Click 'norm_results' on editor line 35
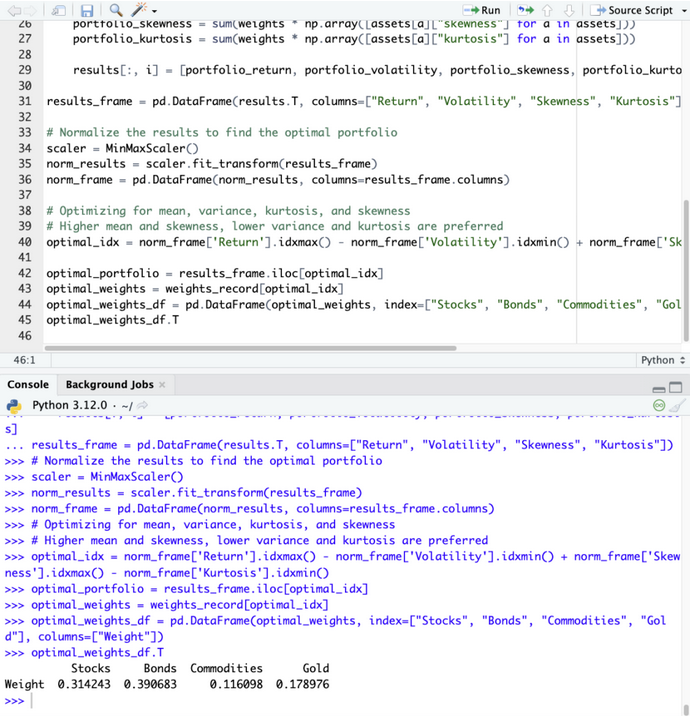The height and width of the screenshot is (716, 690). [86, 164]
